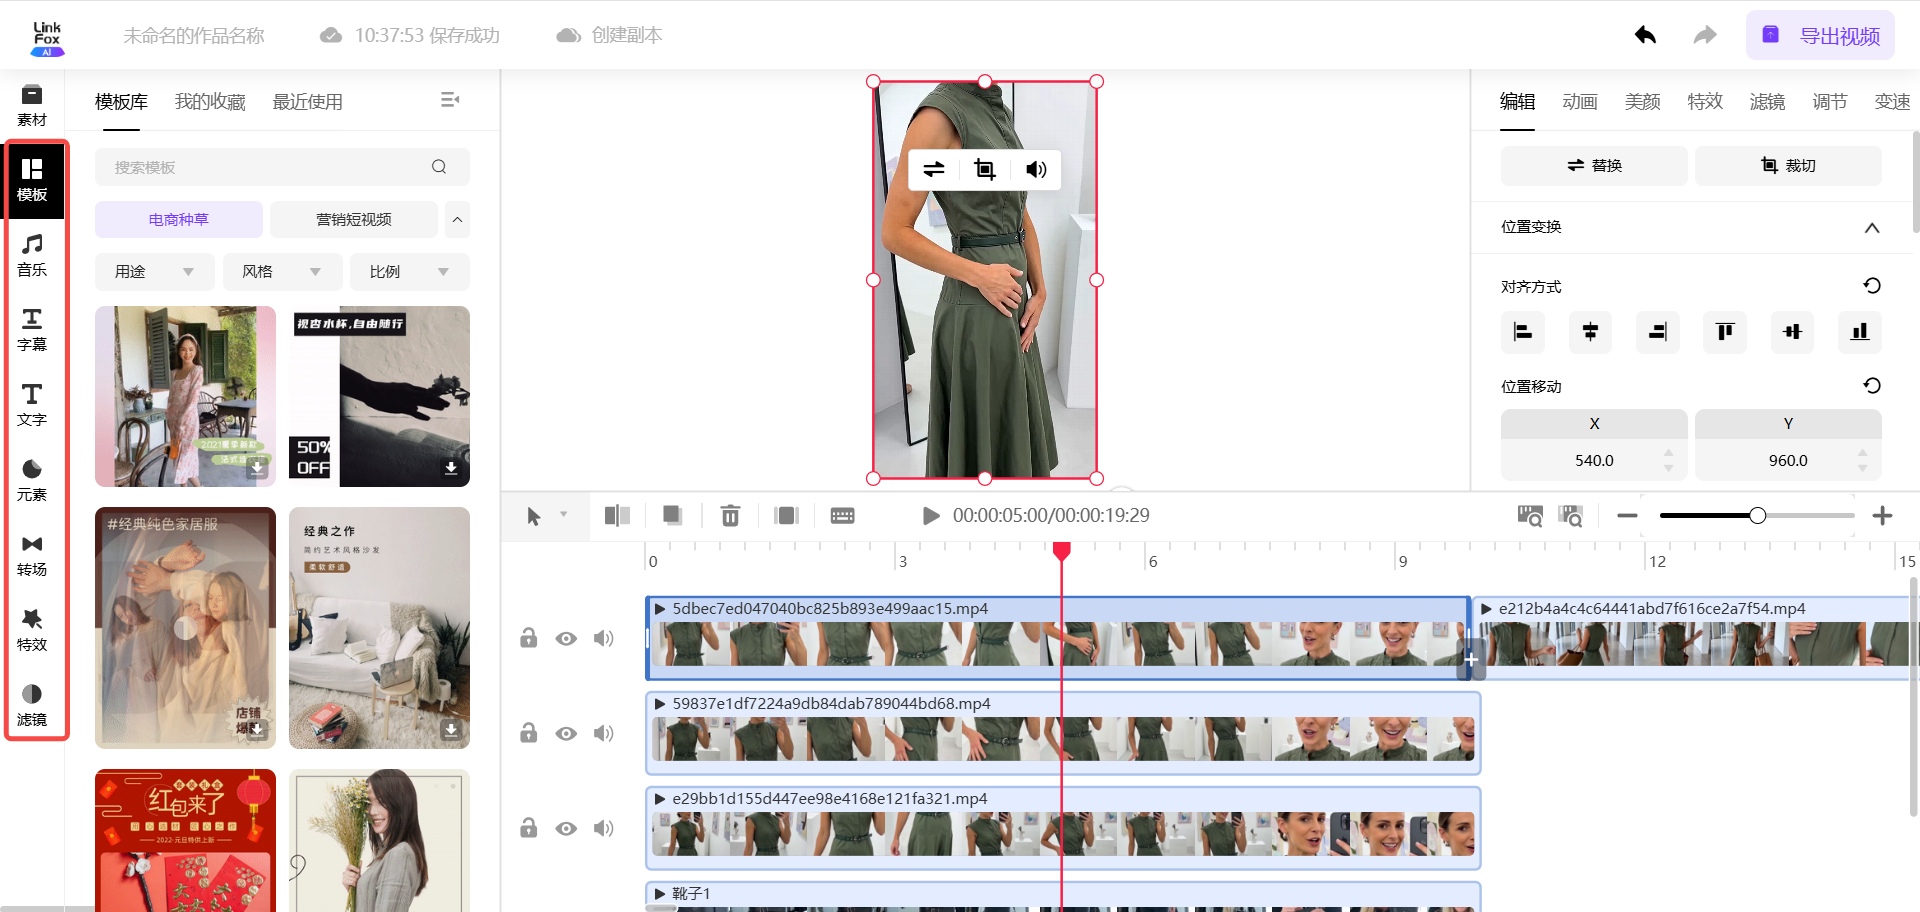Click the timeline zoom slider handle

click(x=1757, y=515)
